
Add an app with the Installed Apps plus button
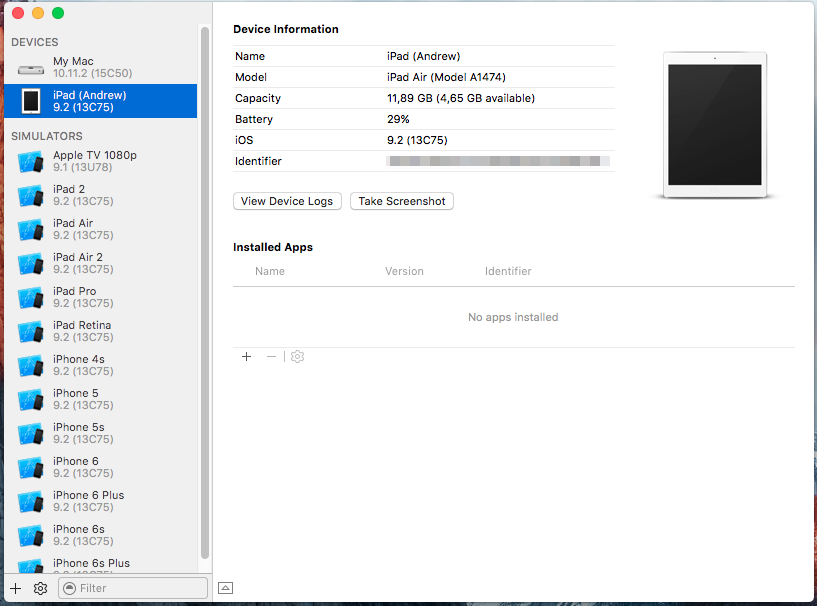pos(246,356)
